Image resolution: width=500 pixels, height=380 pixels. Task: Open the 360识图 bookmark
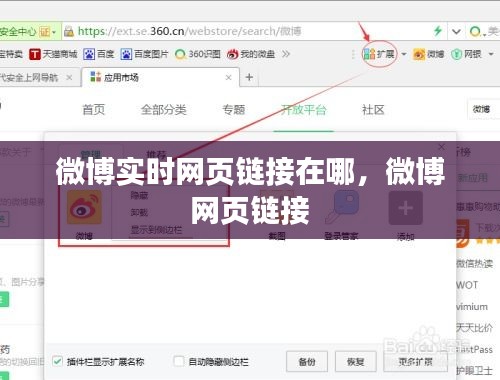pos(198,54)
